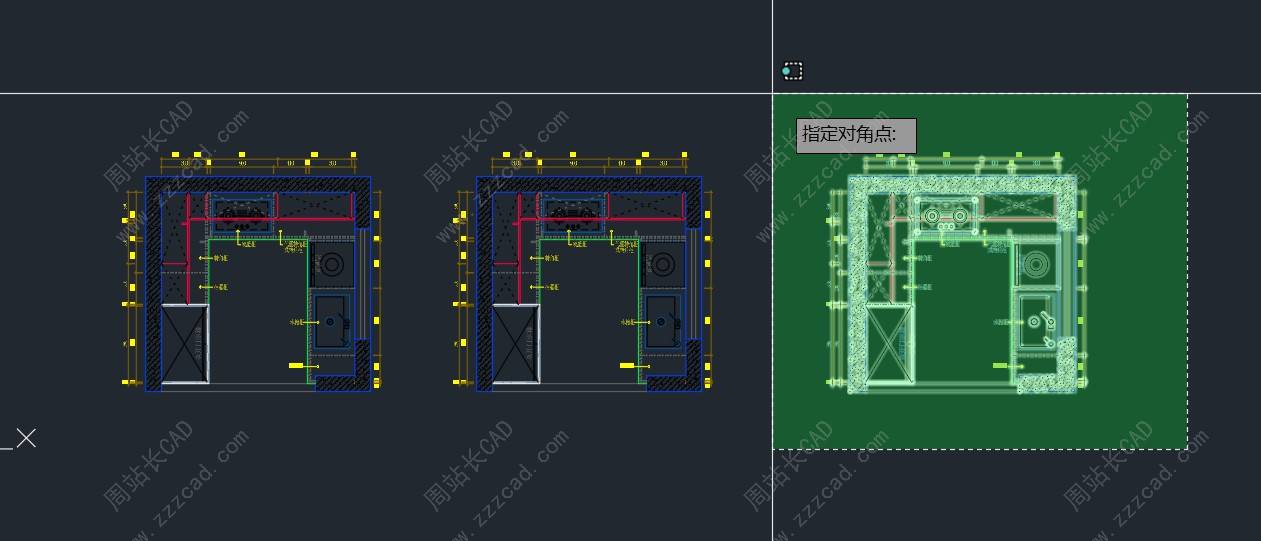This screenshot has width=1261, height=541.
Task: Click the double-burner cooktop in the highlighted plan
Action: tap(945, 216)
